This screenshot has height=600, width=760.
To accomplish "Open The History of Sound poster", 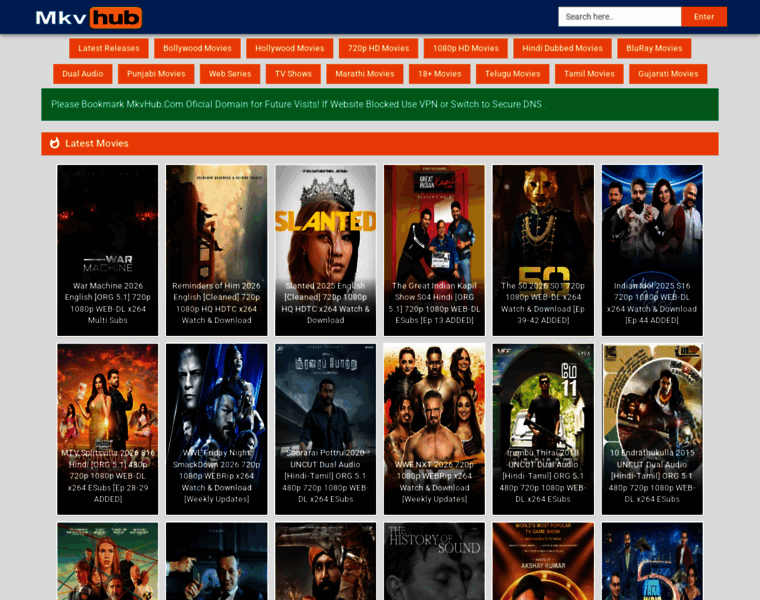I will click(x=434, y=561).
